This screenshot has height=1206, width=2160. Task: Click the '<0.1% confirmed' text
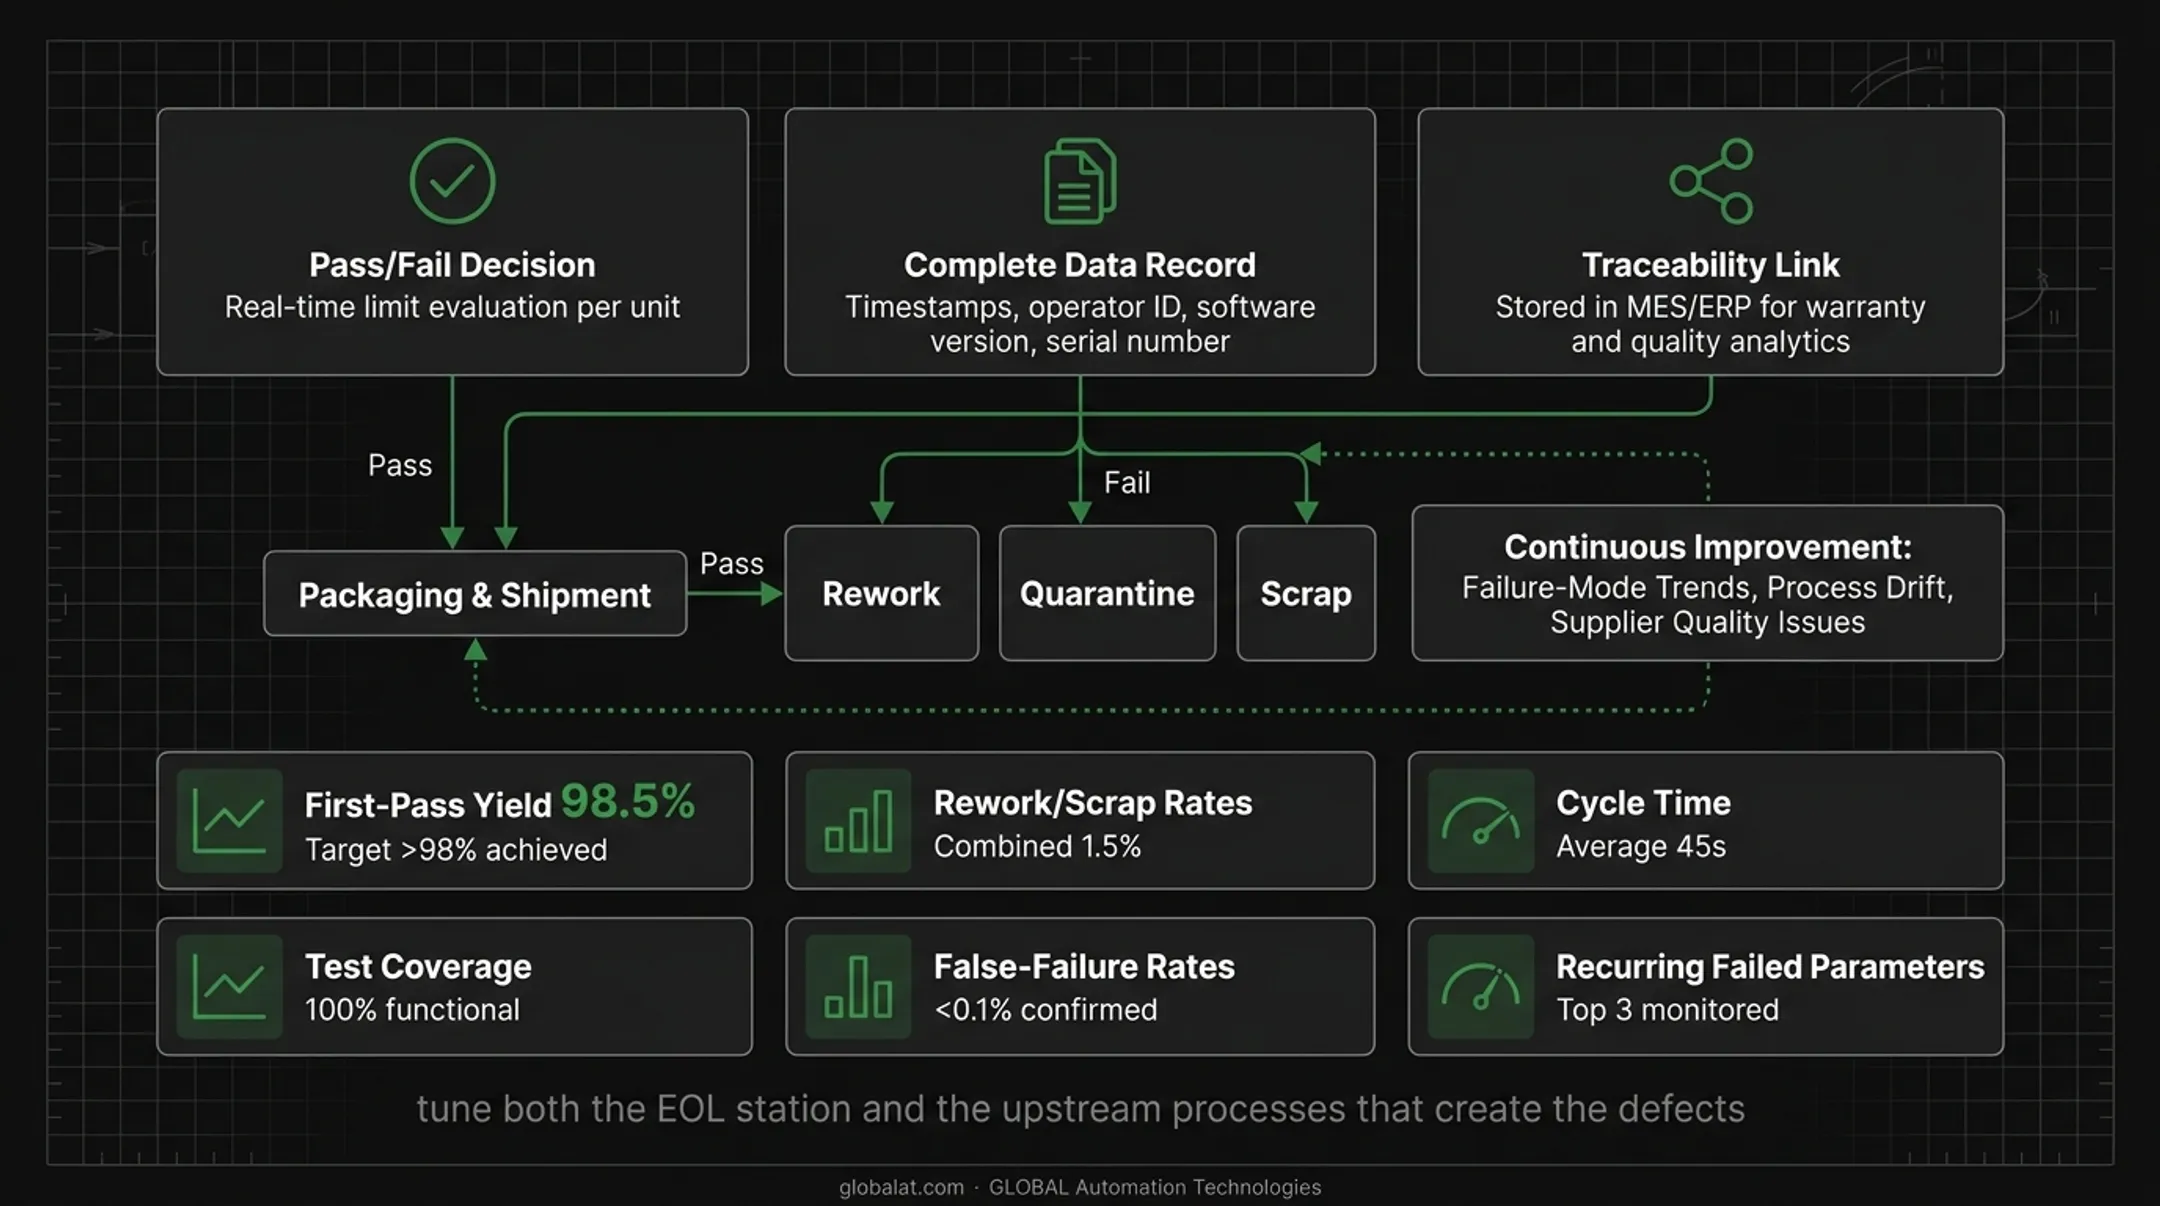coord(1045,1010)
